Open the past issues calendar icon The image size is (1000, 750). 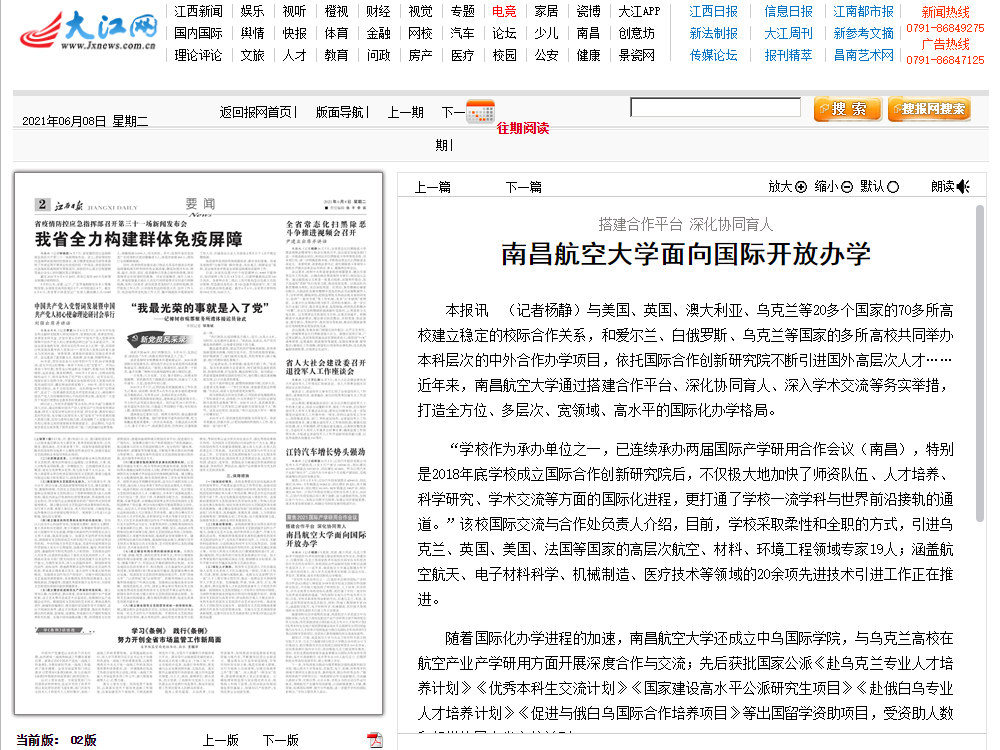(481, 112)
